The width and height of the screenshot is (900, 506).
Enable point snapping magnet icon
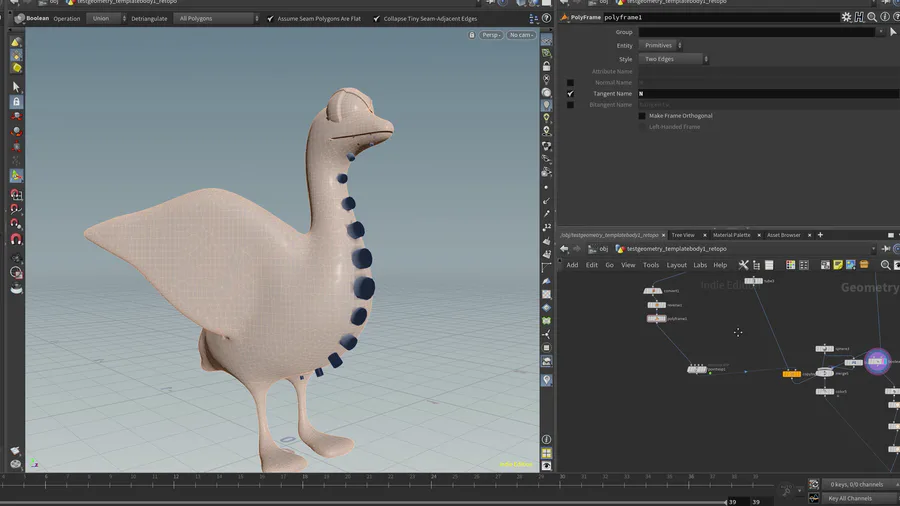click(x=16, y=224)
